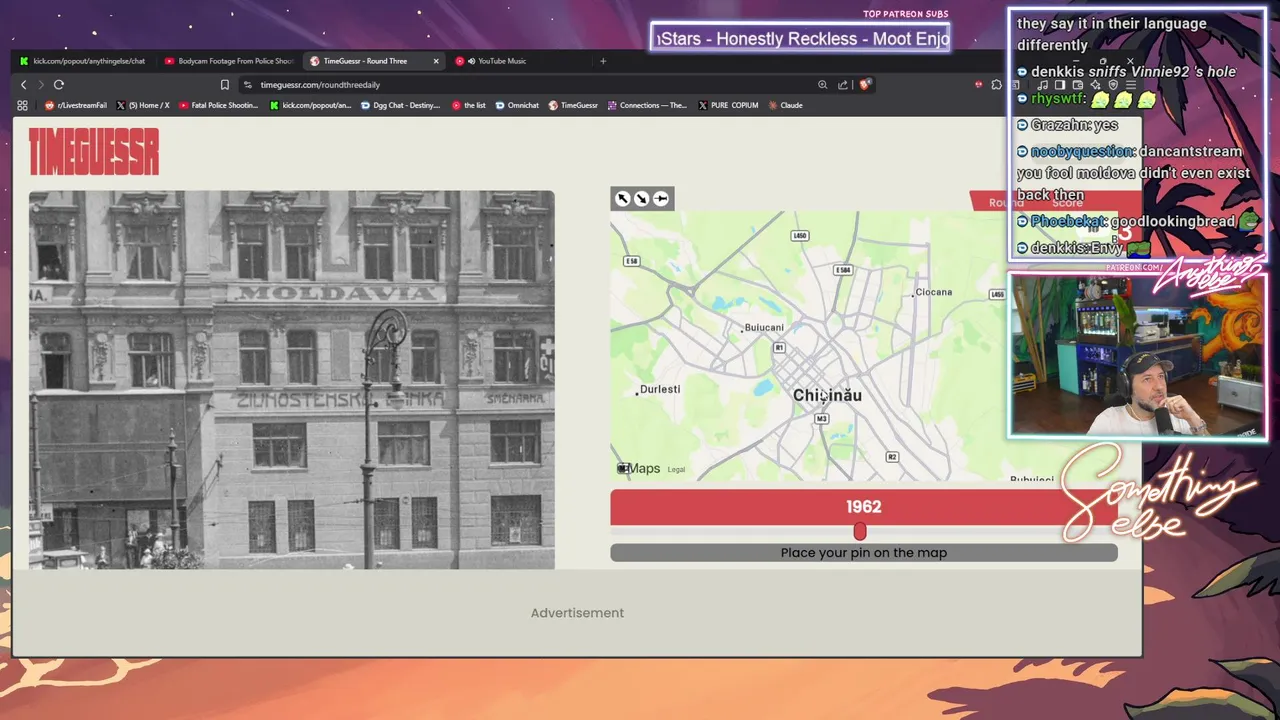Open the kick.com/popout/an... bookmark
1280x720 pixels.
tap(310, 105)
